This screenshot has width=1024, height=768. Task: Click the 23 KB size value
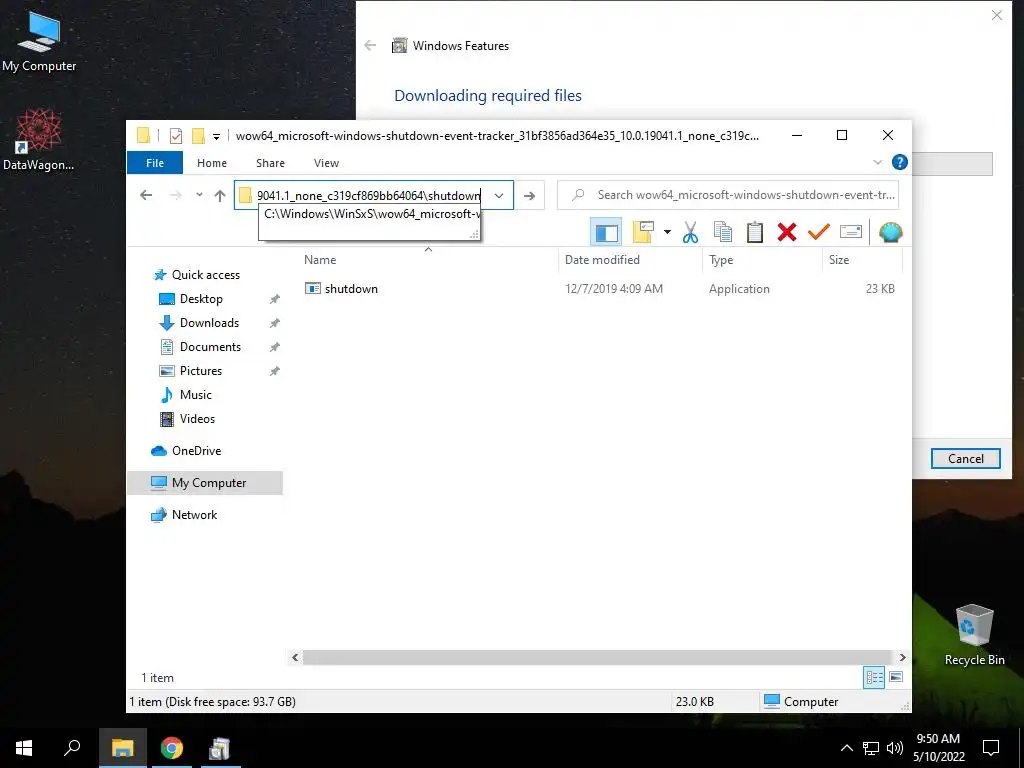click(880, 289)
